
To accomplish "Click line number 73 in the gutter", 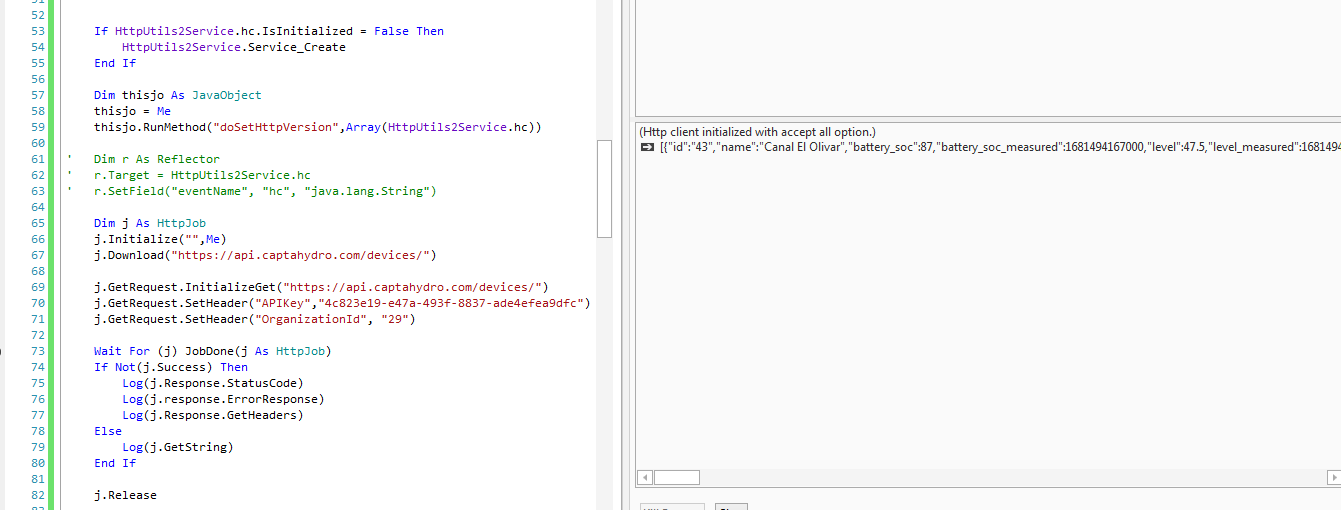I will [38, 351].
